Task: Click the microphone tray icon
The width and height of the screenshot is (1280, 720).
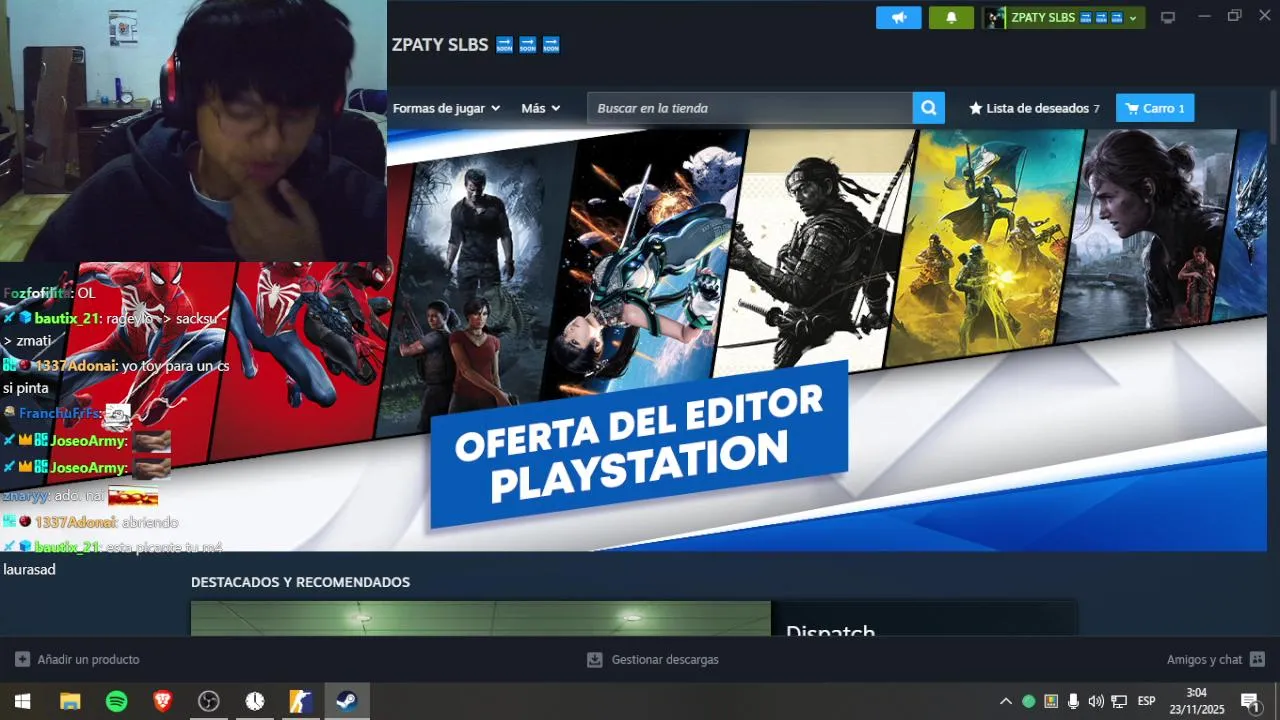Action: (1073, 701)
